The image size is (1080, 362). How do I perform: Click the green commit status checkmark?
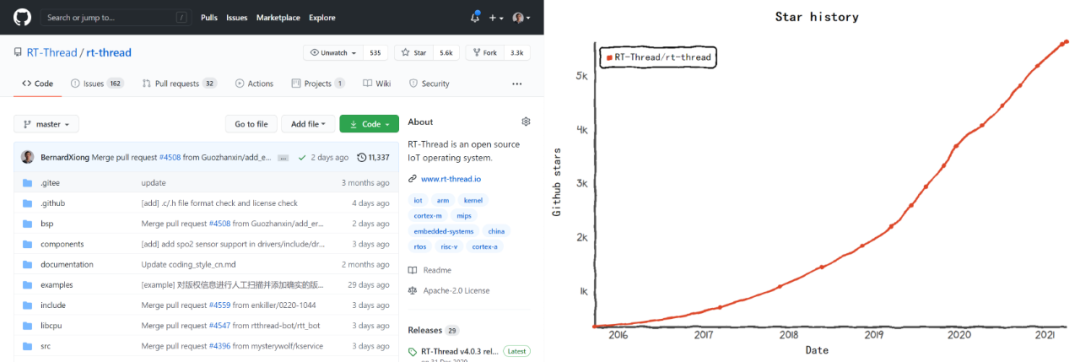click(302, 158)
